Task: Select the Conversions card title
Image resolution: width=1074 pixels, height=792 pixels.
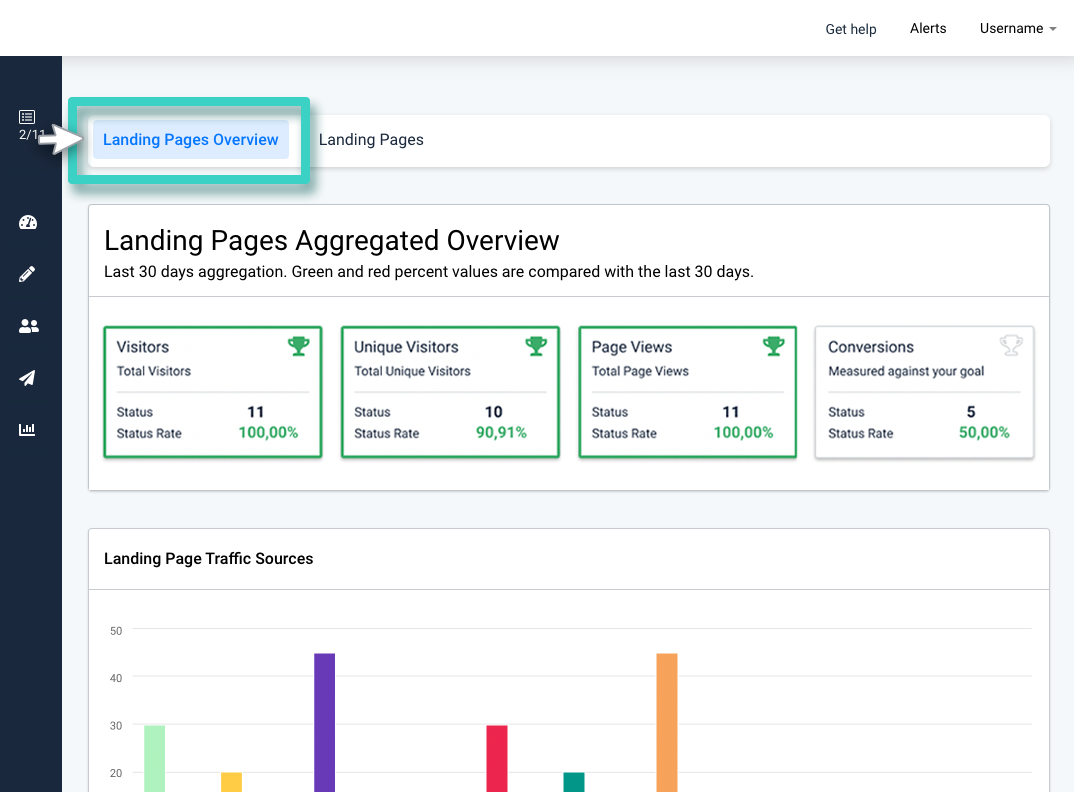Action: tap(871, 347)
